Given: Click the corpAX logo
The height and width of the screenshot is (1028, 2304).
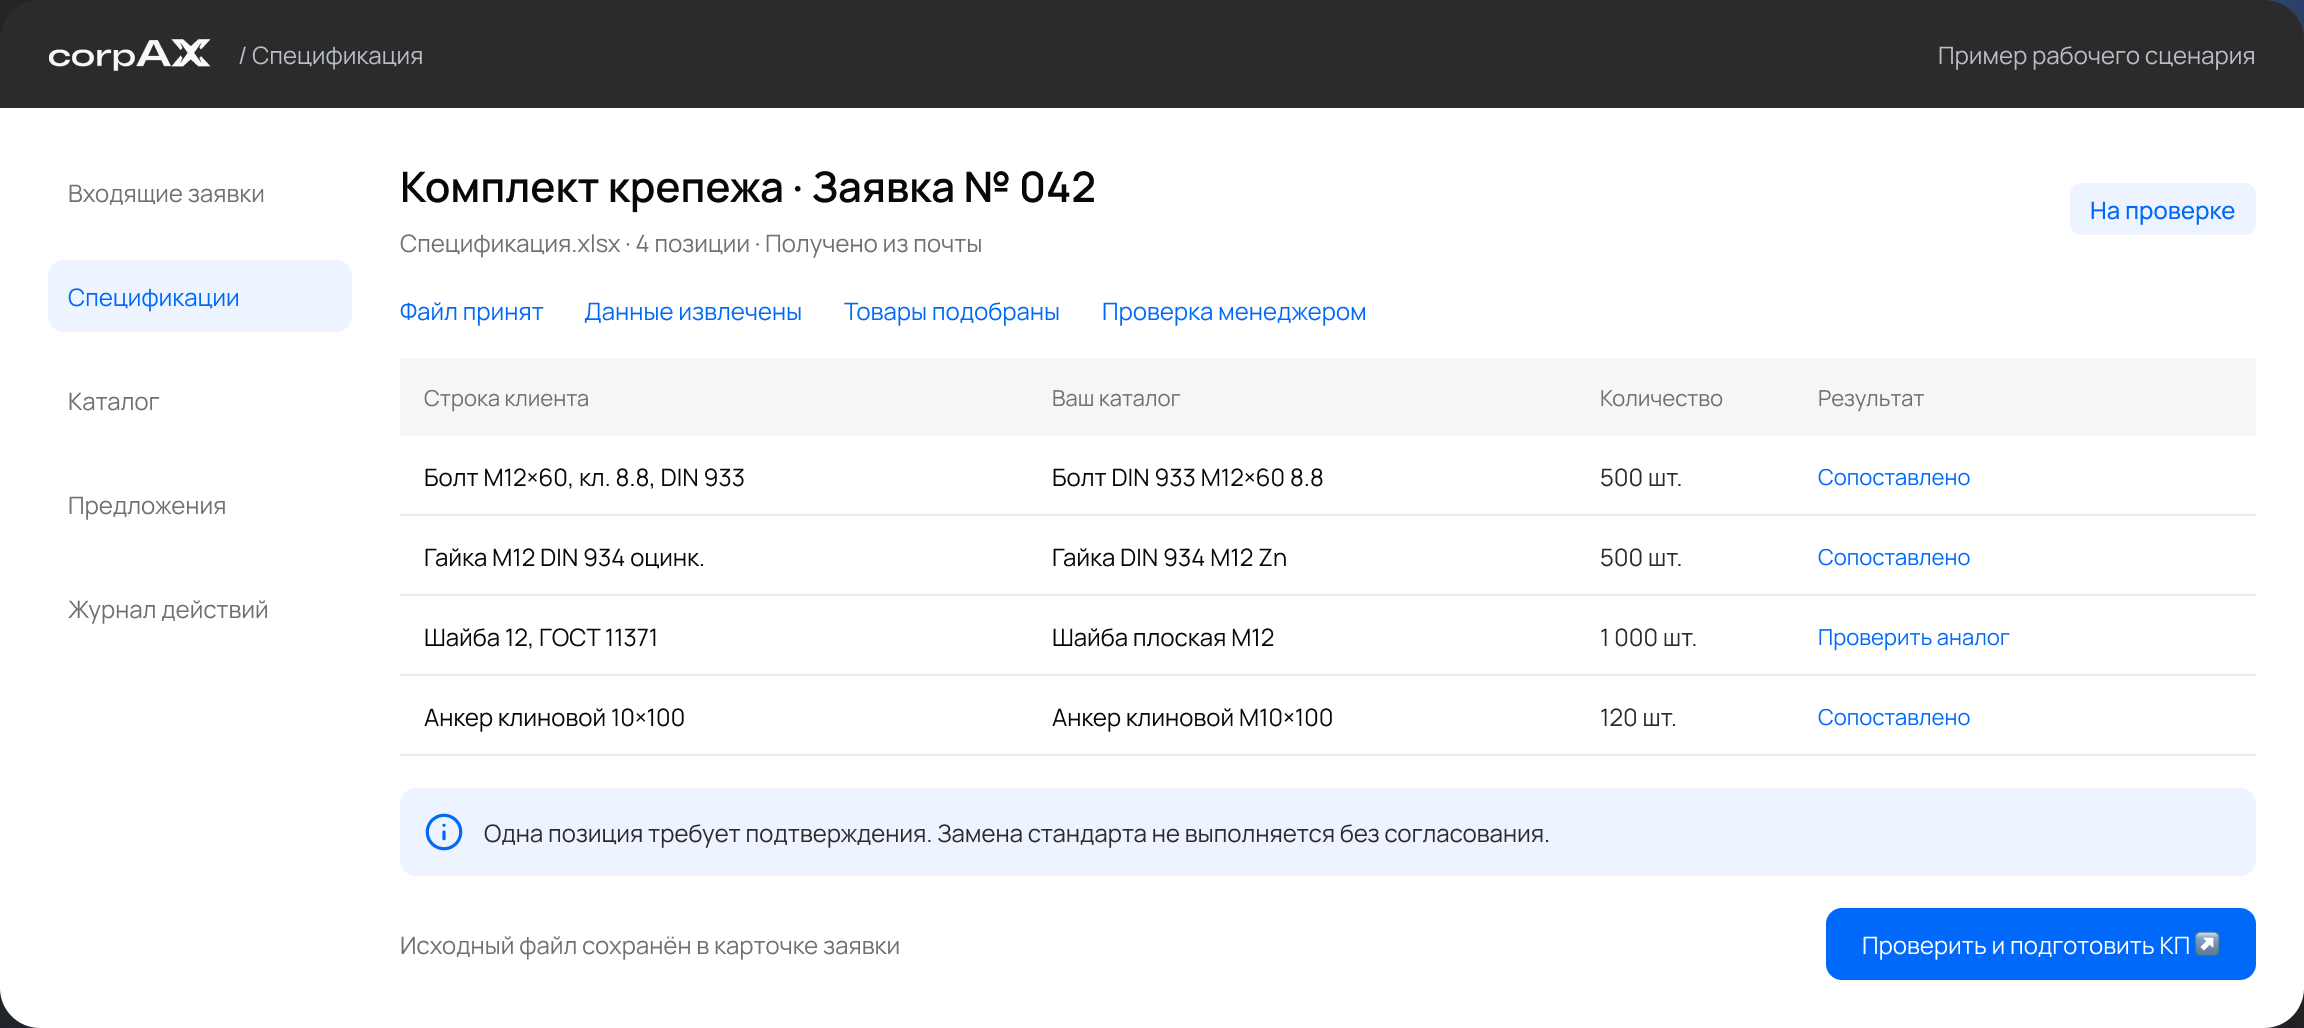Looking at the screenshot, I should pos(129,54).
